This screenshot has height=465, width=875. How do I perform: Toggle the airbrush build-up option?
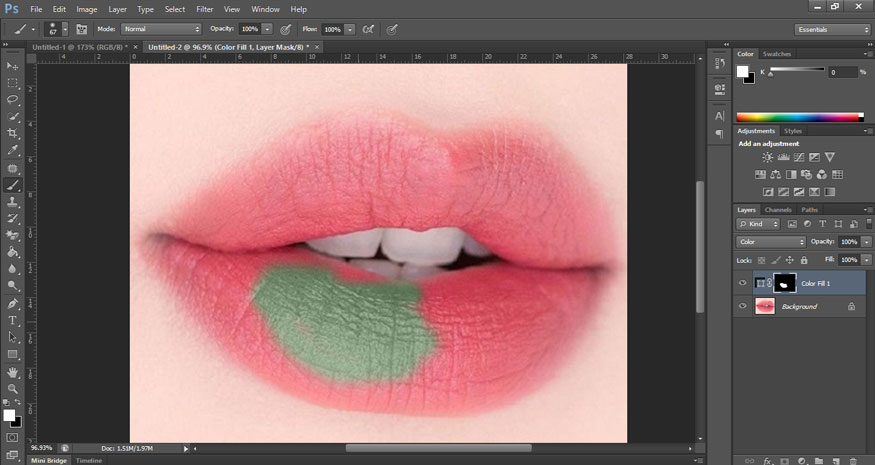click(x=366, y=29)
